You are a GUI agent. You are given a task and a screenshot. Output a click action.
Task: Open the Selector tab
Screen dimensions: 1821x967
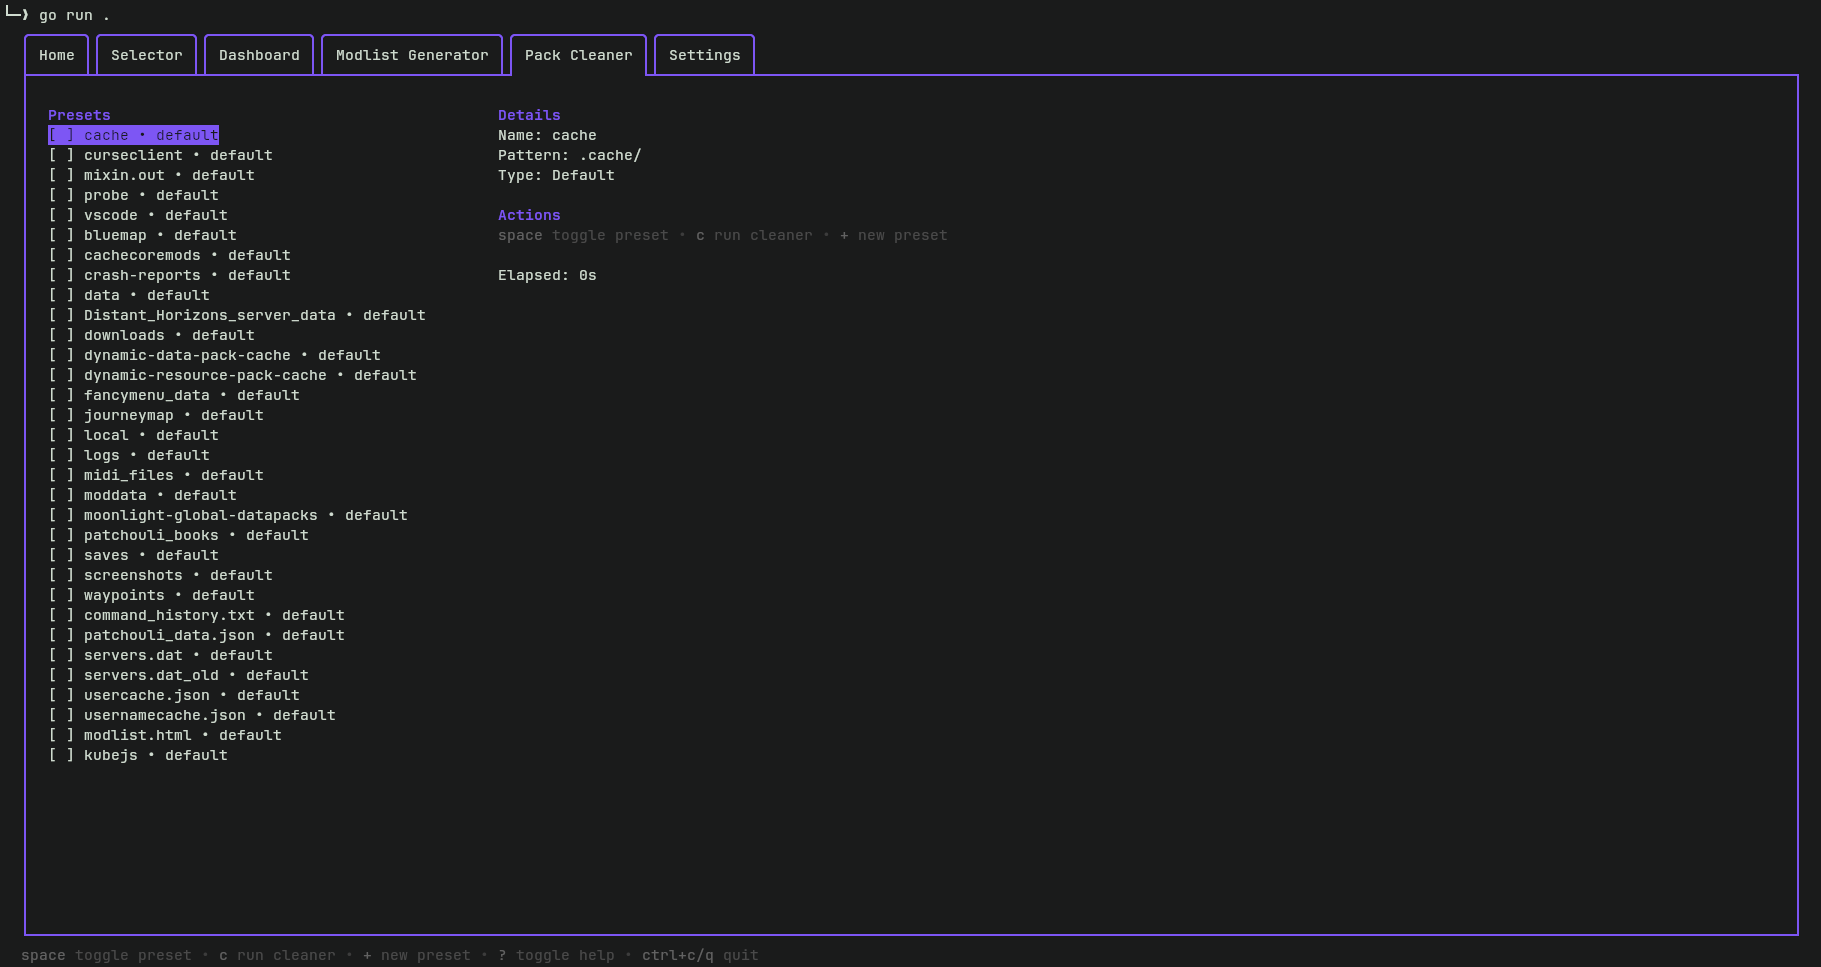(147, 55)
